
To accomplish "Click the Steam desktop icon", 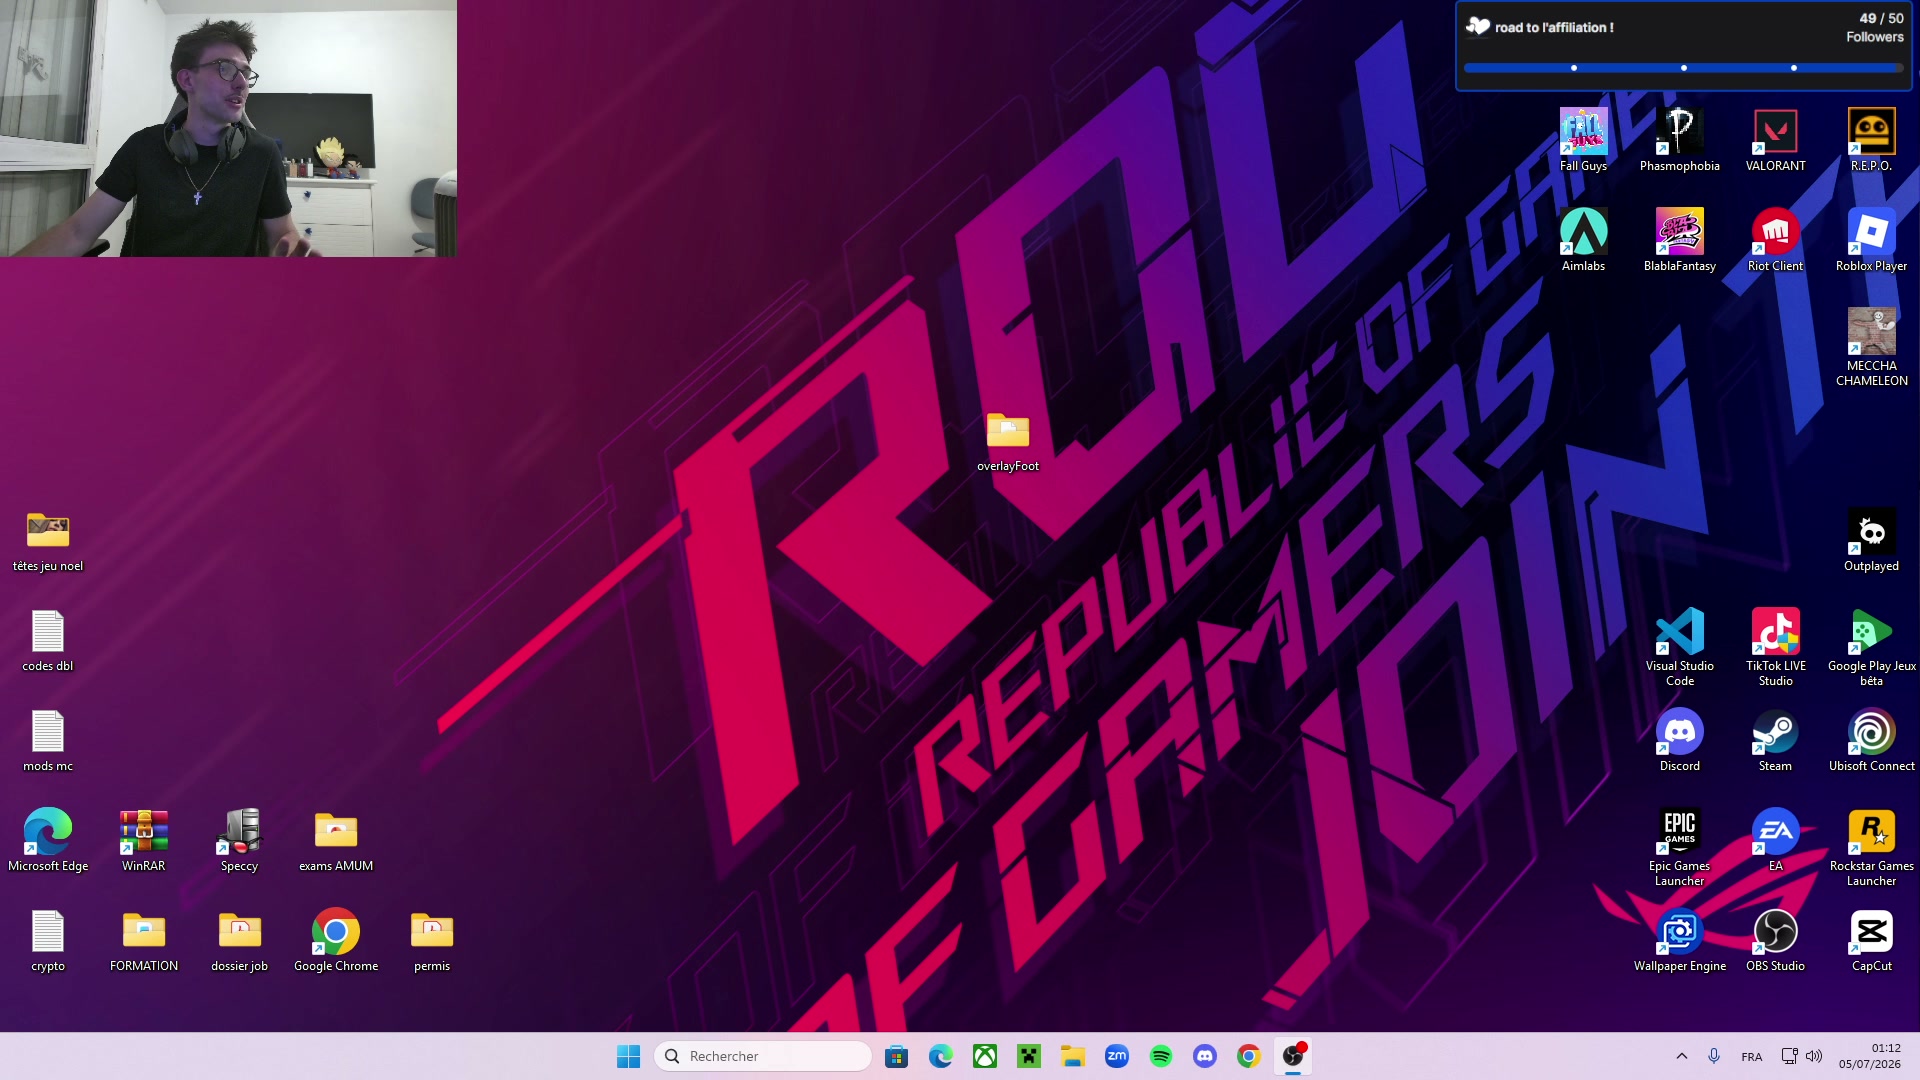I will click(1775, 741).
